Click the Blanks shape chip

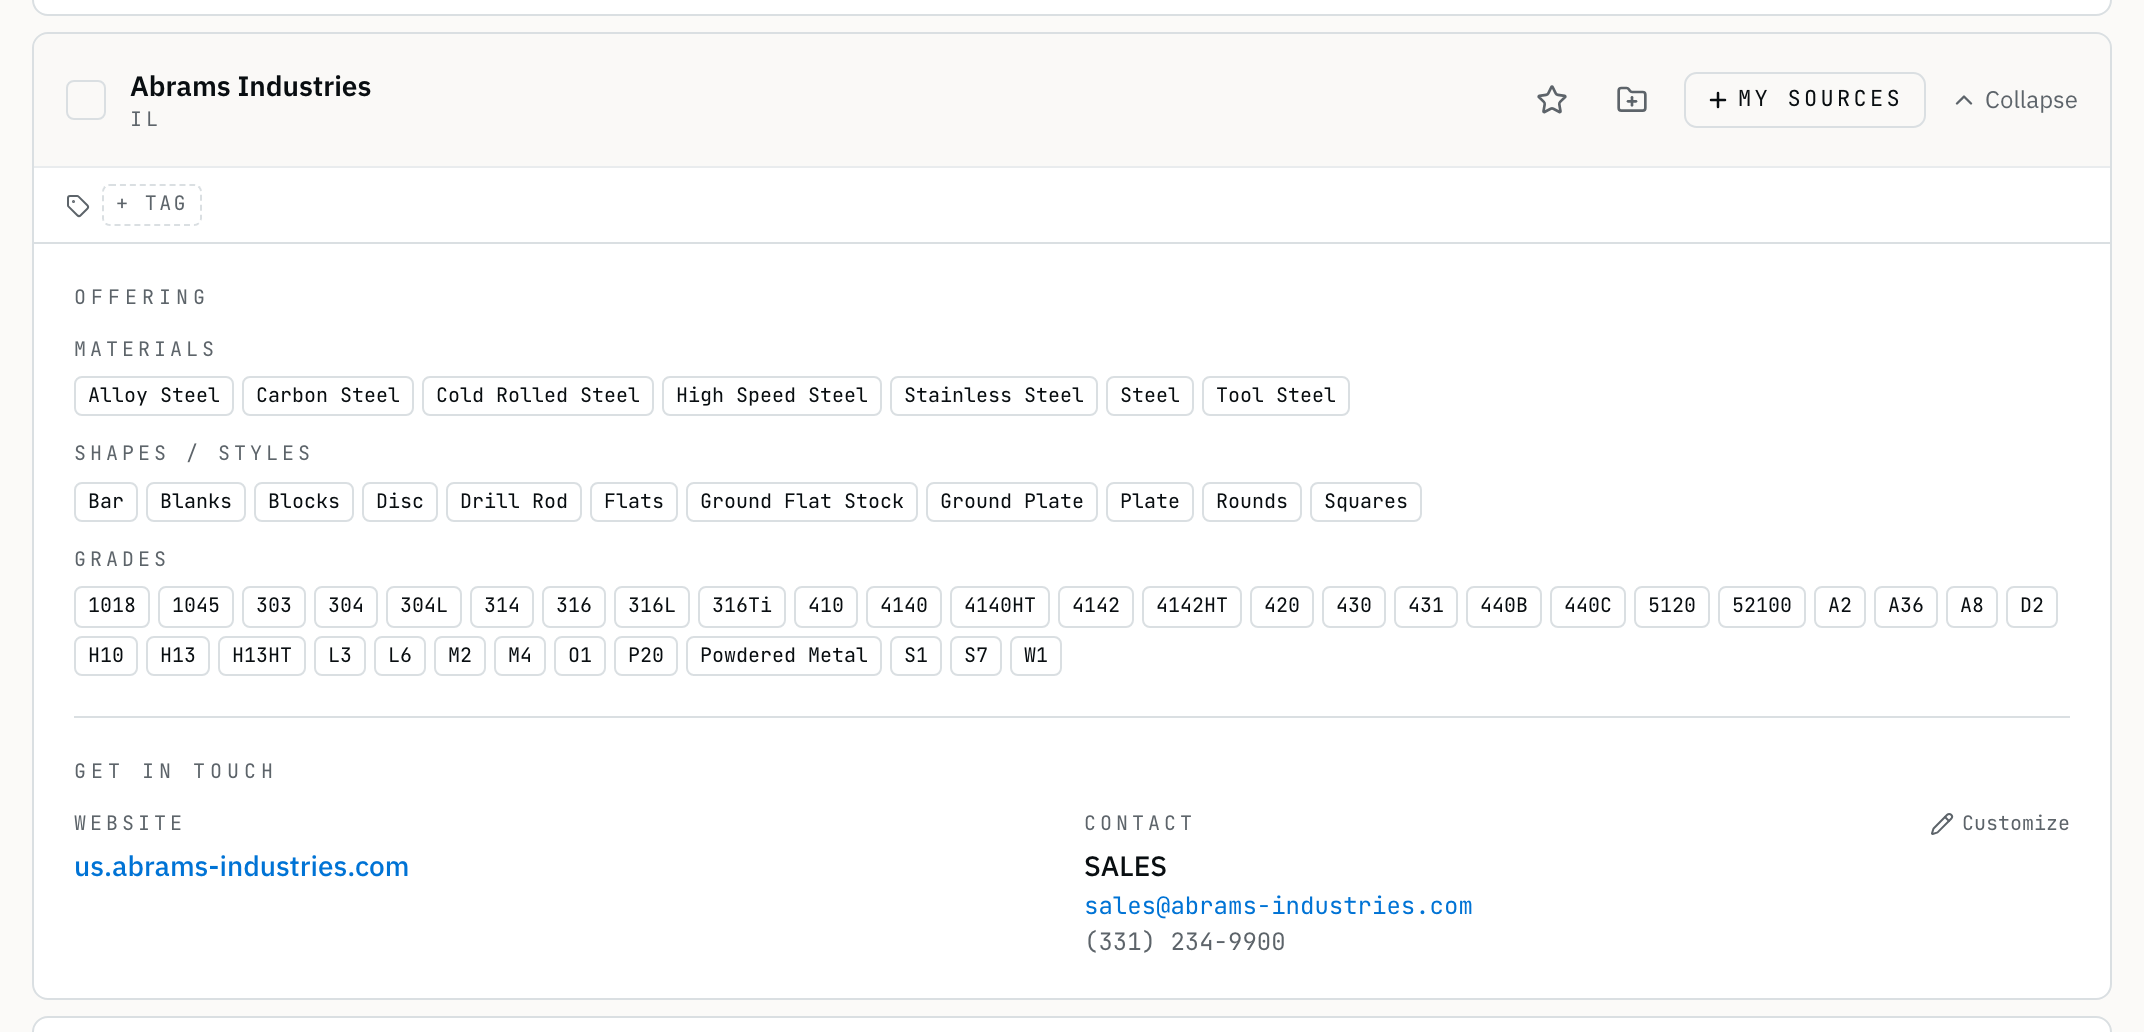pos(196,502)
